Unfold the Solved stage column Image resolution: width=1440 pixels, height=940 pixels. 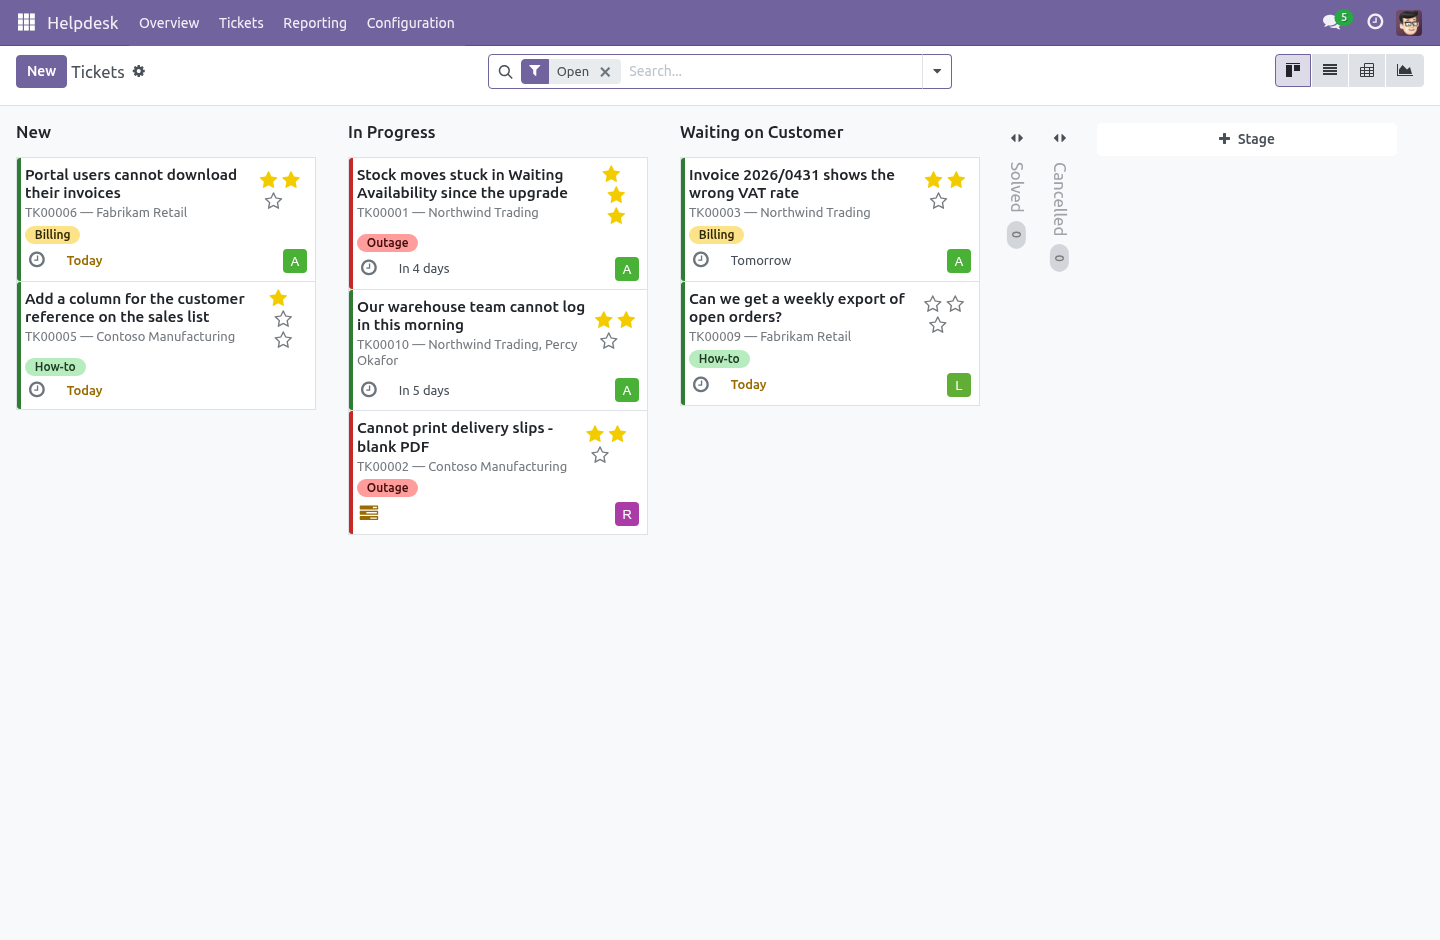[1017, 138]
